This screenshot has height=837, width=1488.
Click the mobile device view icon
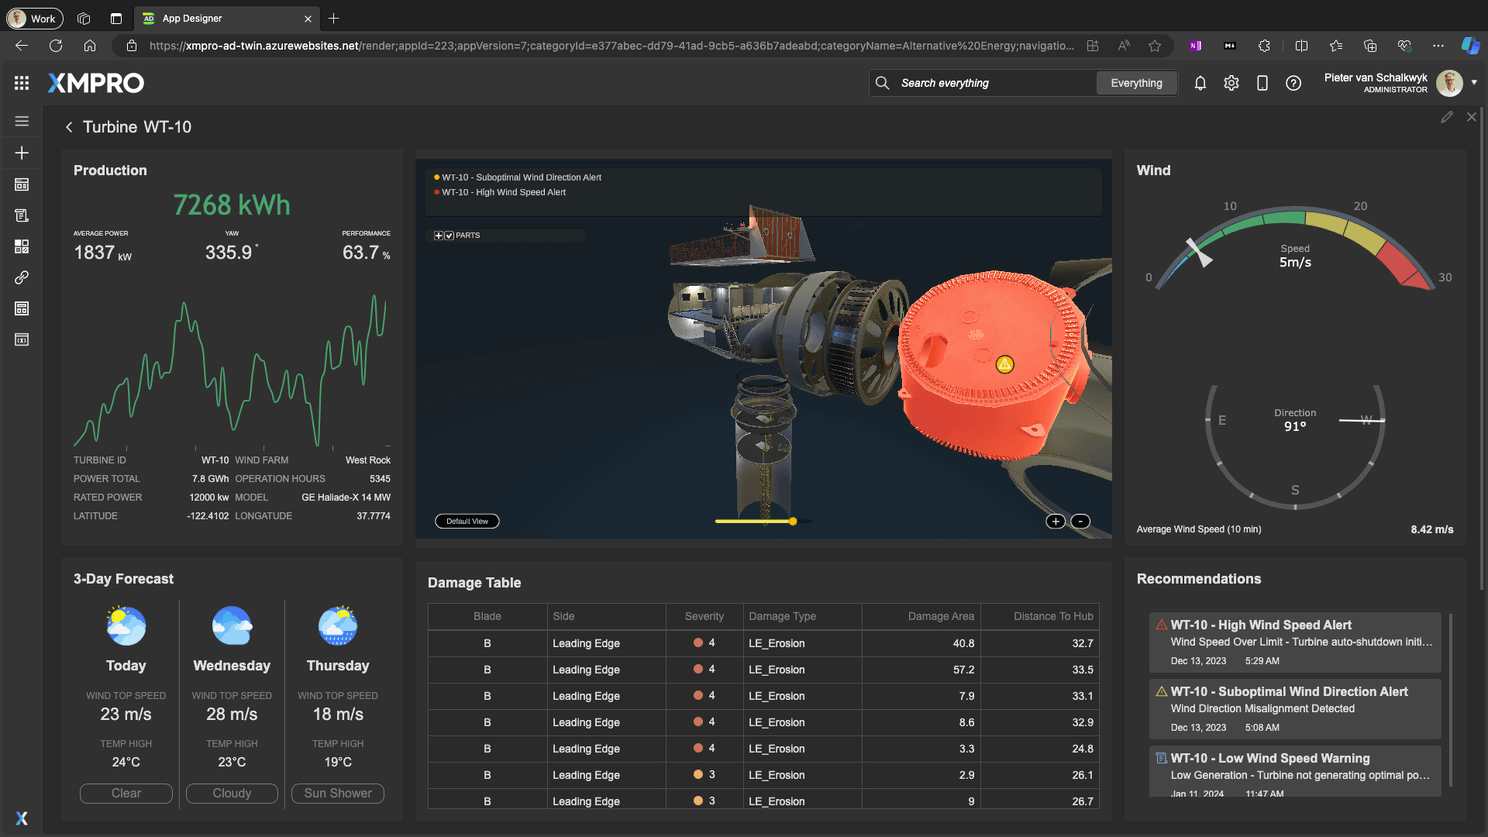pyautogui.click(x=1262, y=83)
